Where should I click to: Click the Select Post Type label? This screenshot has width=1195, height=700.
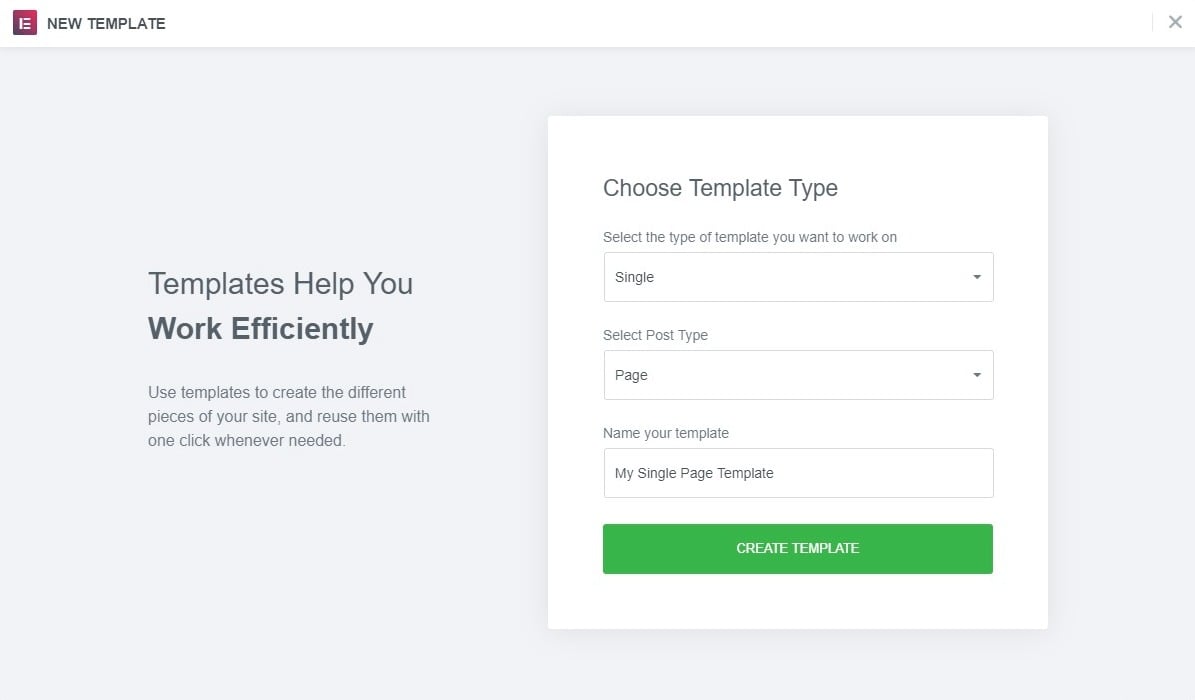[655, 335]
